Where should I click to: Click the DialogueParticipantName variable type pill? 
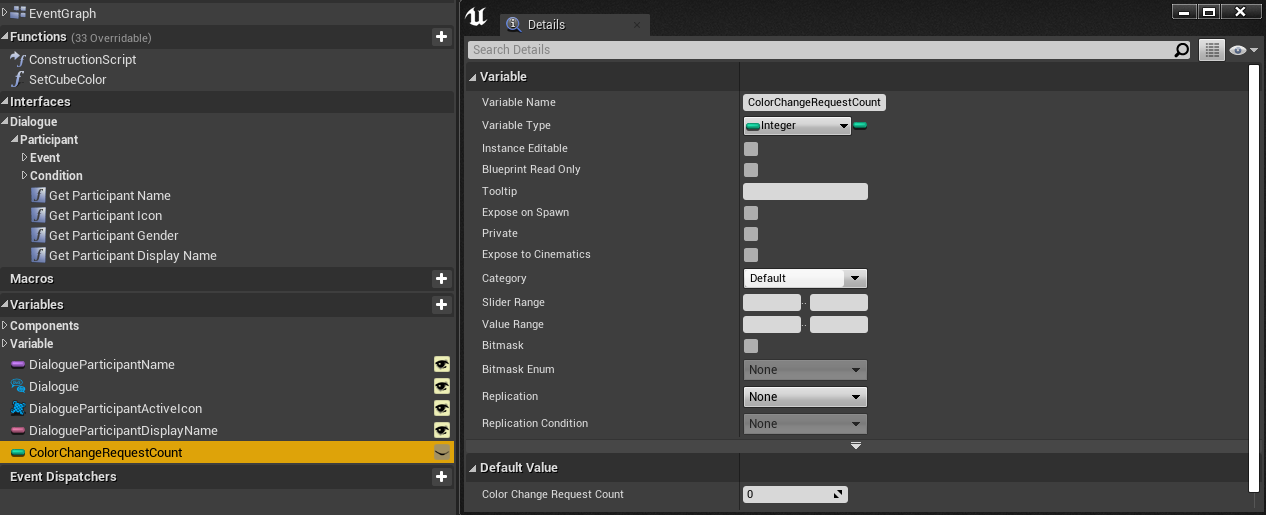click(x=18, y=365)
